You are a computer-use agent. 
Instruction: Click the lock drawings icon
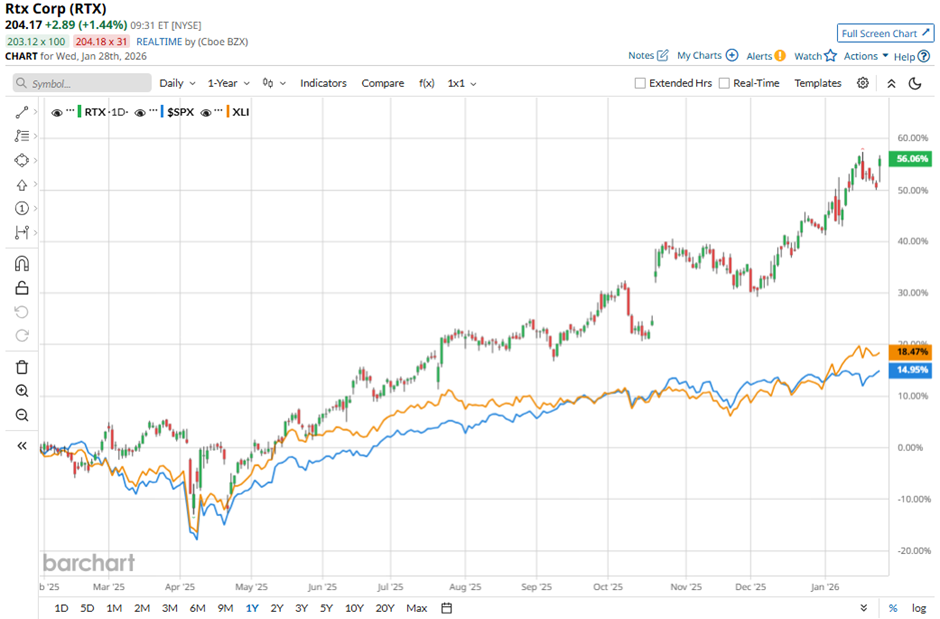coord(21,288)
